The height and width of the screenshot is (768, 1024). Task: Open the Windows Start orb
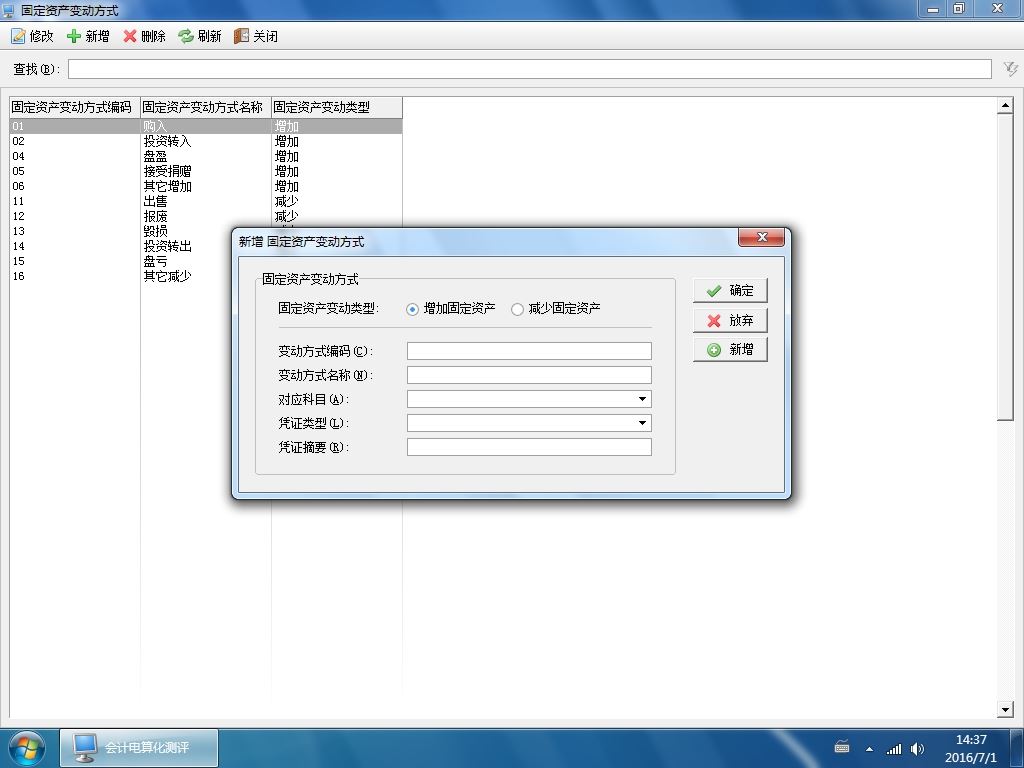coord(27,748)
